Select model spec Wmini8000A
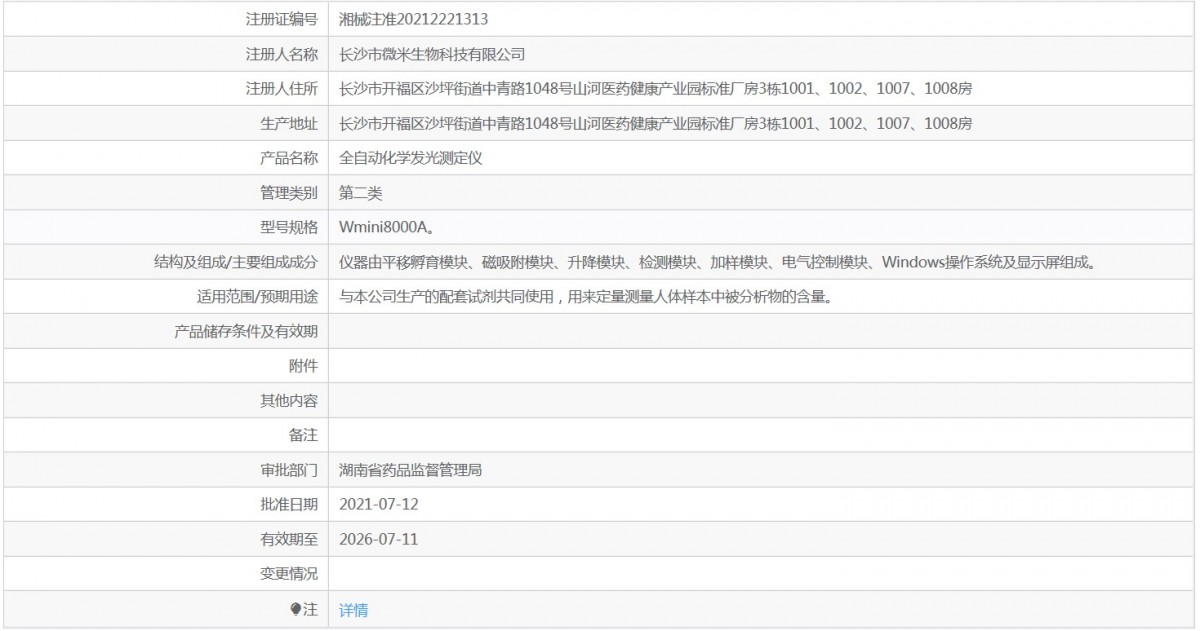Screen dimensions: 1200x631 (x=388, y=228)
